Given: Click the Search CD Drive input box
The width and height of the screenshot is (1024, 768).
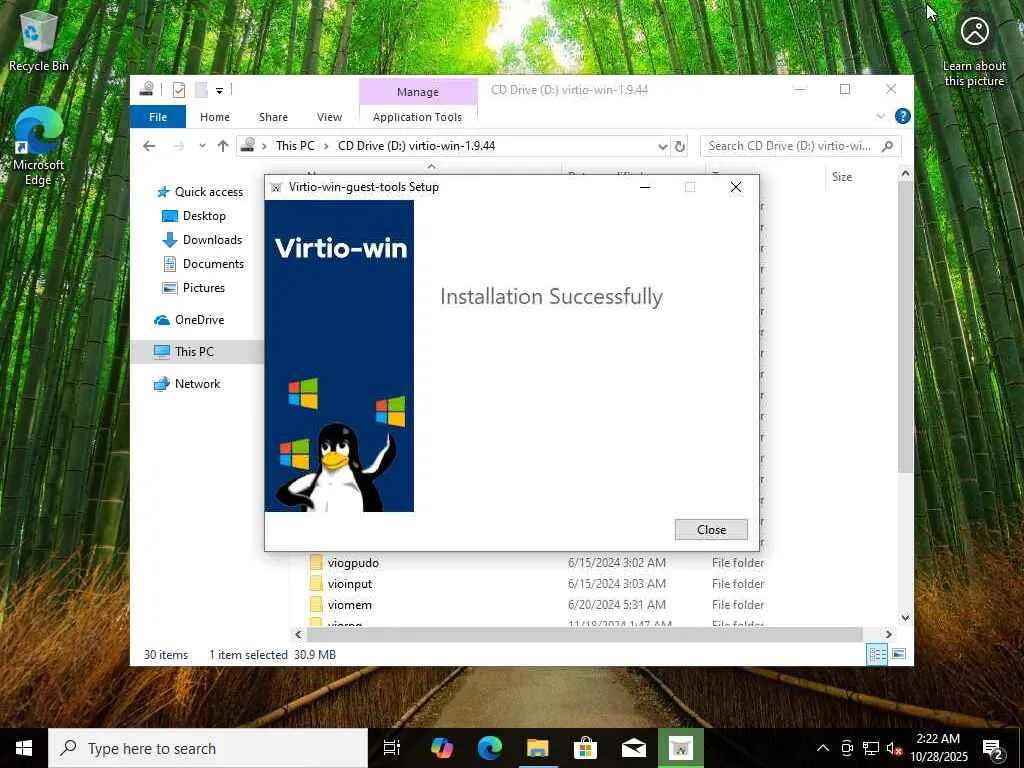Looking at the screenshot, I should [792, 146].
